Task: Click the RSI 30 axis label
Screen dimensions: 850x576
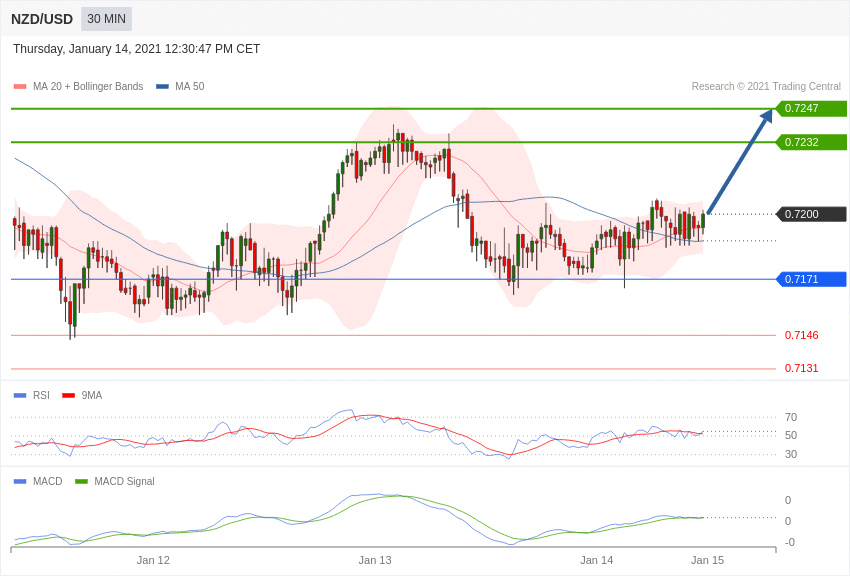Action: point(791,454)
